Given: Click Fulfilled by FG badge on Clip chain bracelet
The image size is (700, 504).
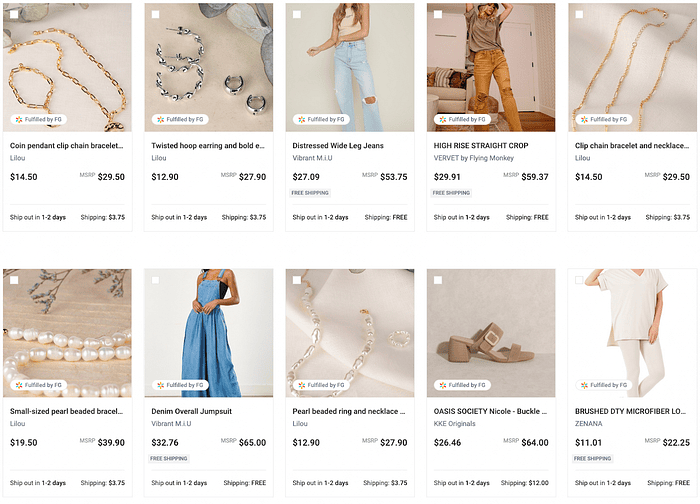Looking at the screenshot, I should click(x=605, y=119).
